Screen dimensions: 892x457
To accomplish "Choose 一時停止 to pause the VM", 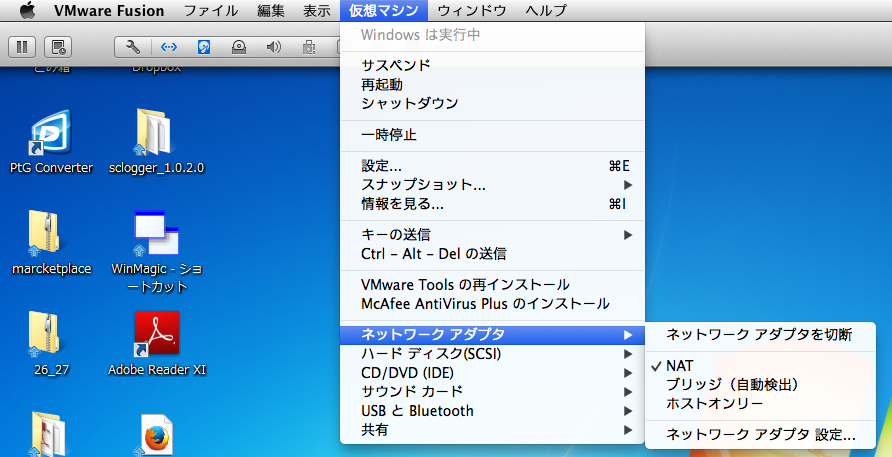I will tap(492, 135).
